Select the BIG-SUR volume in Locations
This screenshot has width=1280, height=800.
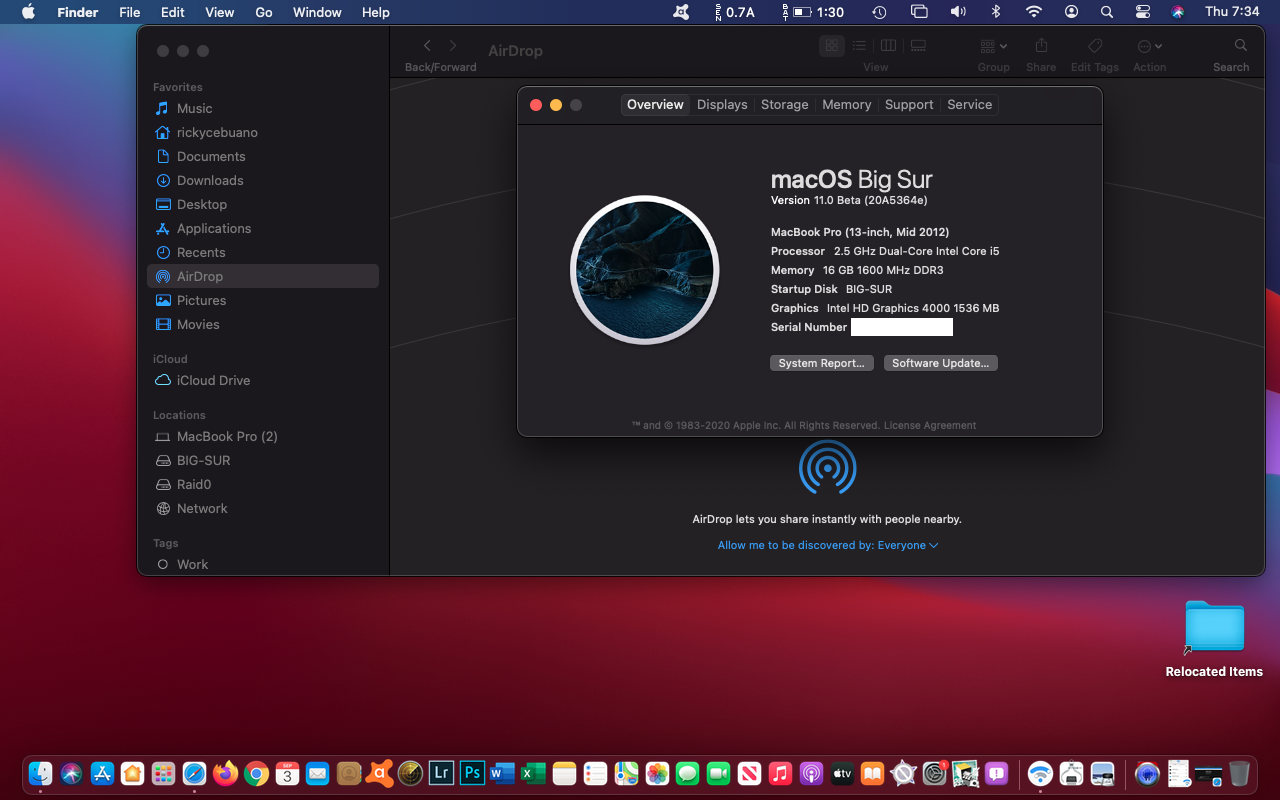[x=263, y=460]
